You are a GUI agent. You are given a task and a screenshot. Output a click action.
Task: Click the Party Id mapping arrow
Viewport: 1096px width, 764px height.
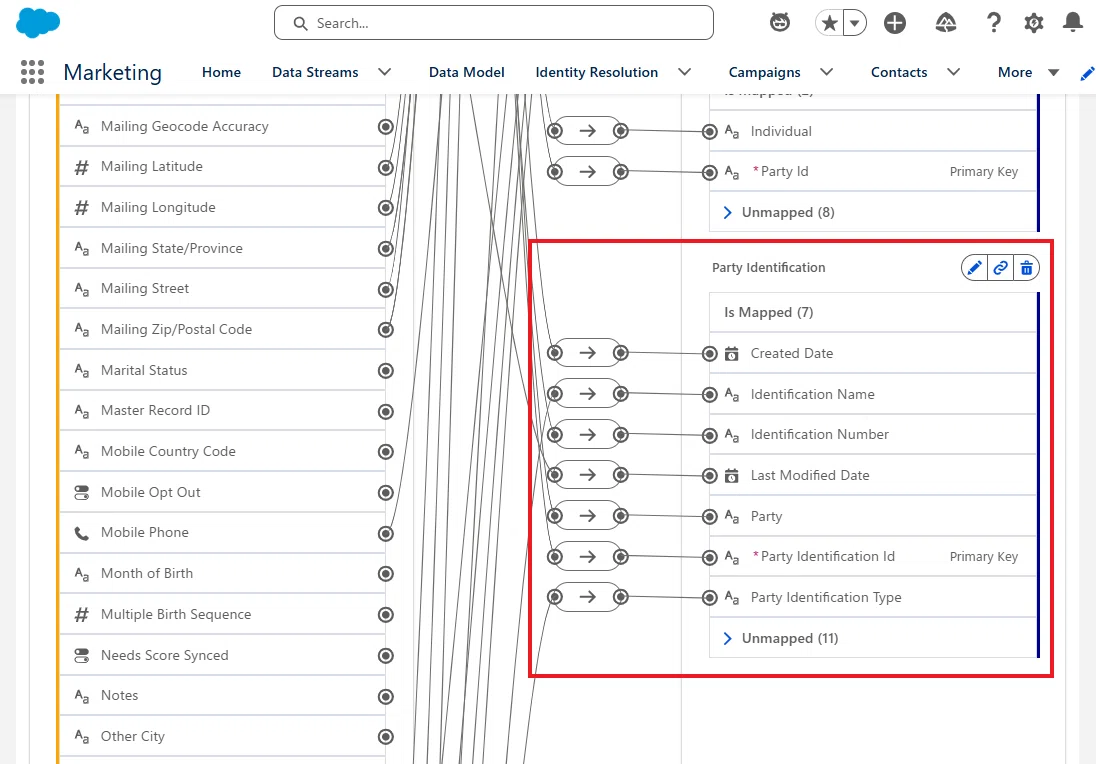click(588, 171)
